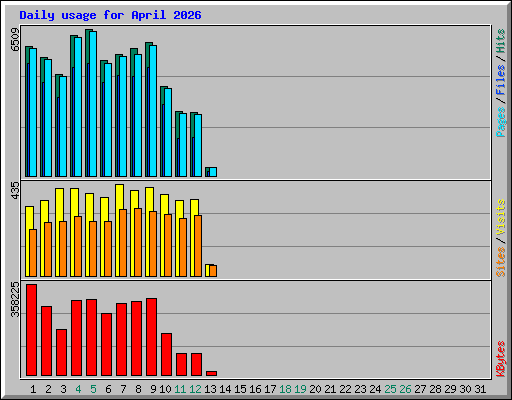Click the large cyan bar for day 1
Image resolution: width=512 pixels, height=400 pixels.
pyautogui.click(x=33, y=112)
